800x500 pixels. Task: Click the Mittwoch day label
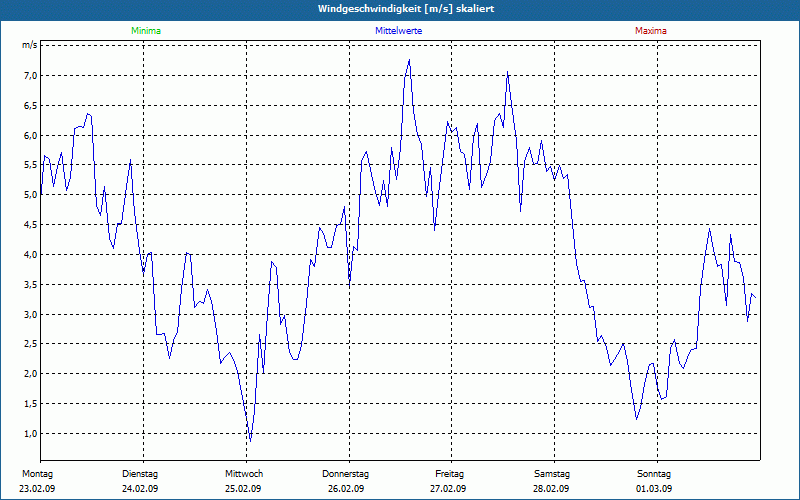[244, 474]
